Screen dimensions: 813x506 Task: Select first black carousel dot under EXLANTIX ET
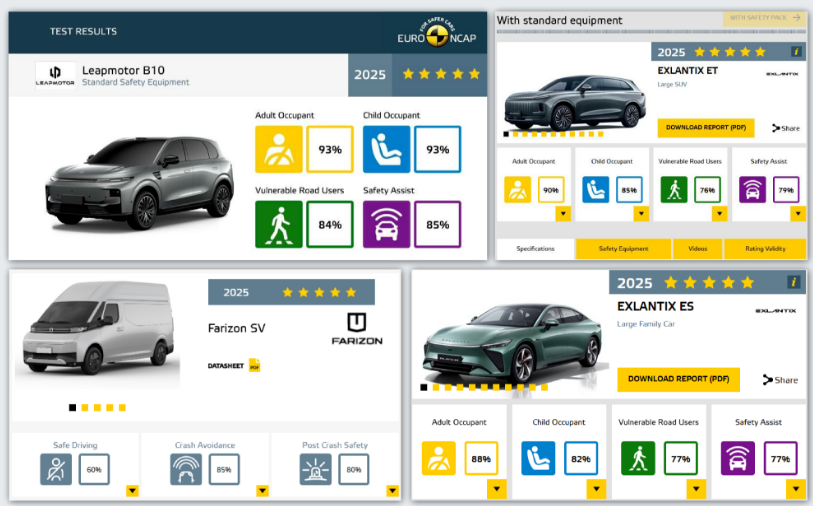[506, 134]
